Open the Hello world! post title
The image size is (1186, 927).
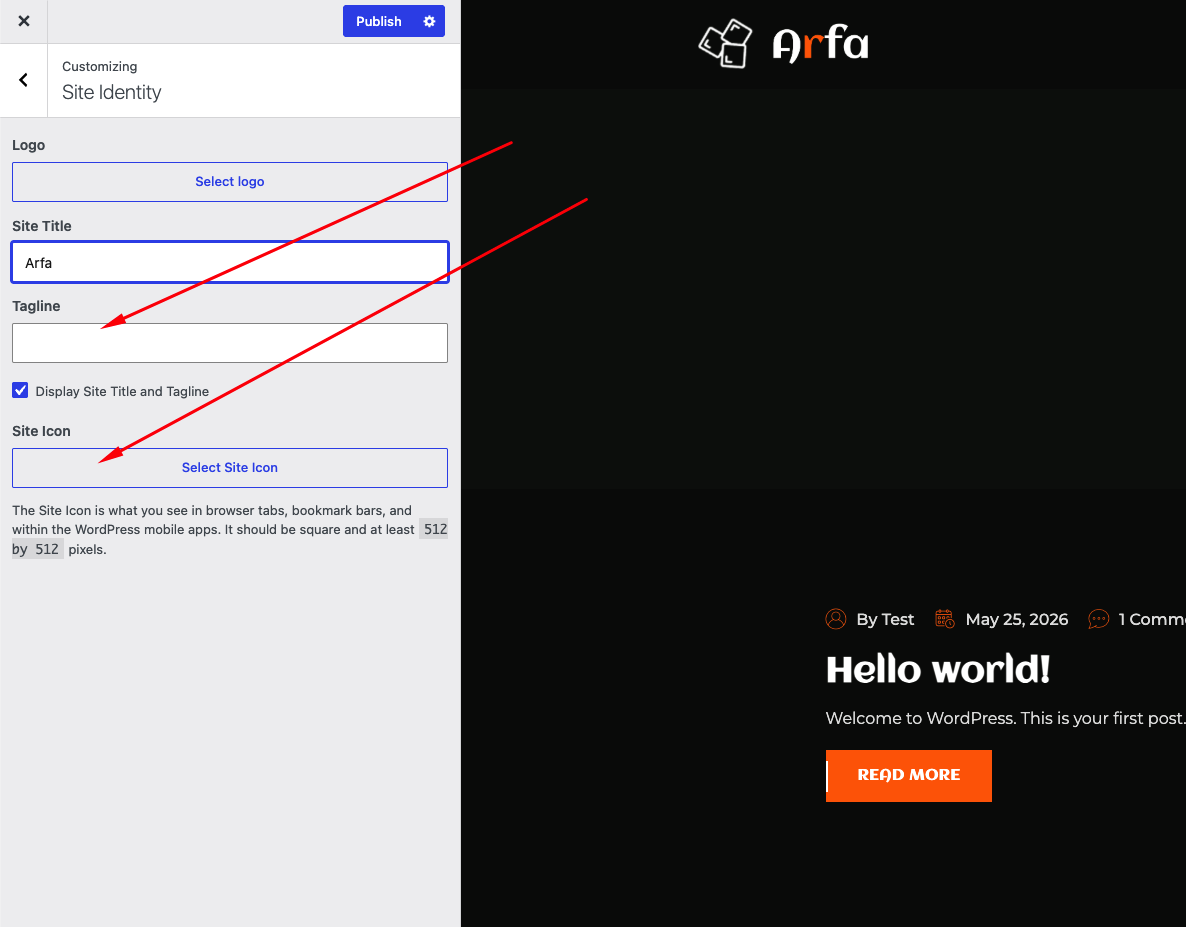pyautogui.click(x=938, y=669)
